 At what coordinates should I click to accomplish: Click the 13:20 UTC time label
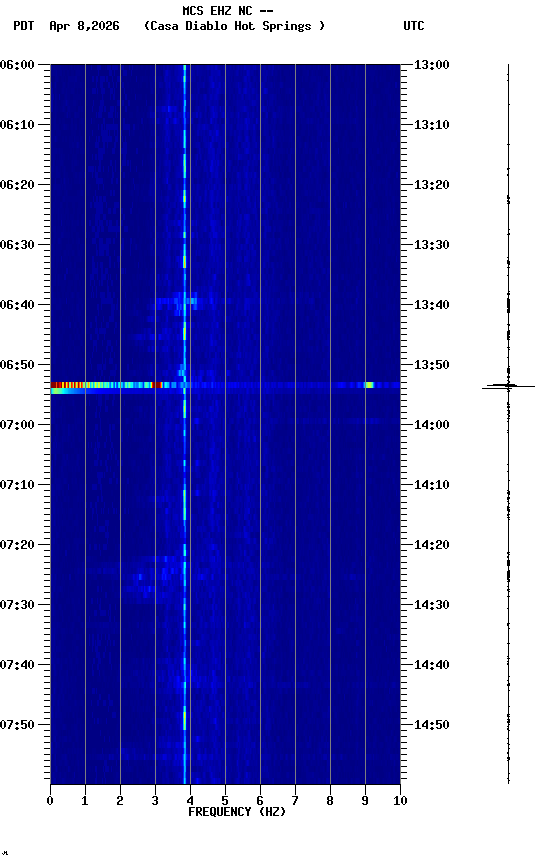tap(432, 185)
